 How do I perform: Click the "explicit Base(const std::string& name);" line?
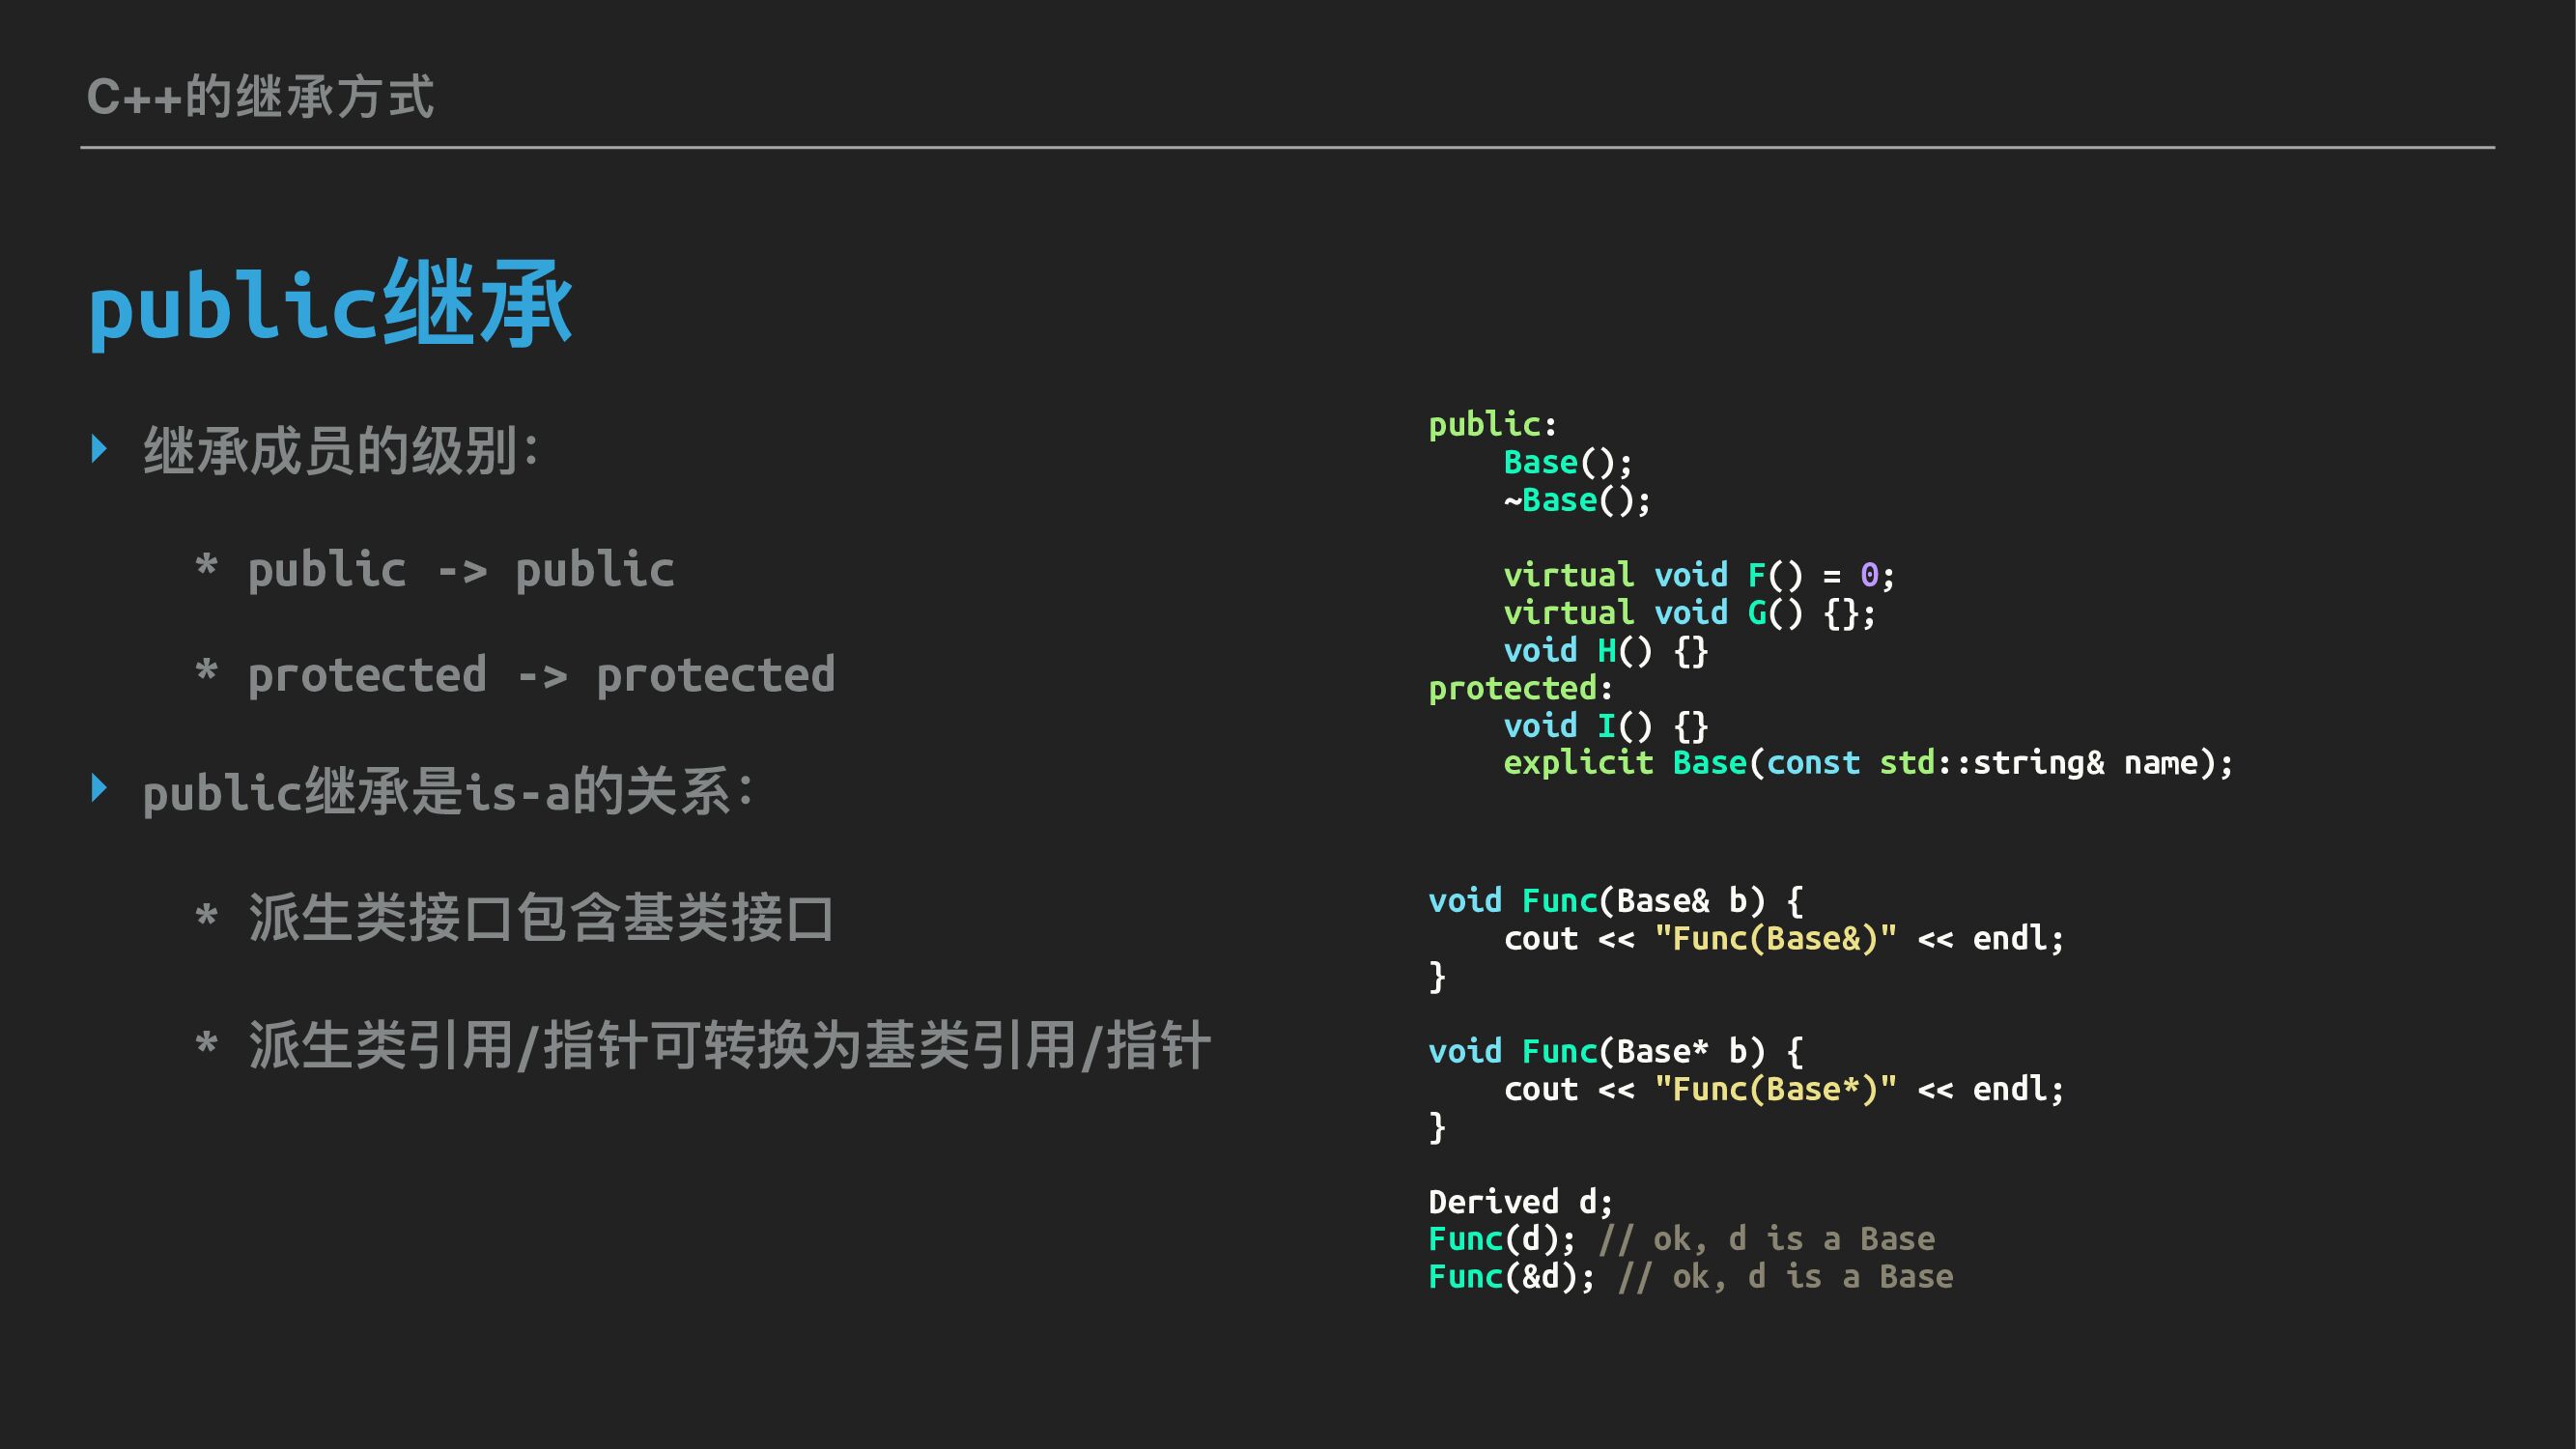(1867, 763)
